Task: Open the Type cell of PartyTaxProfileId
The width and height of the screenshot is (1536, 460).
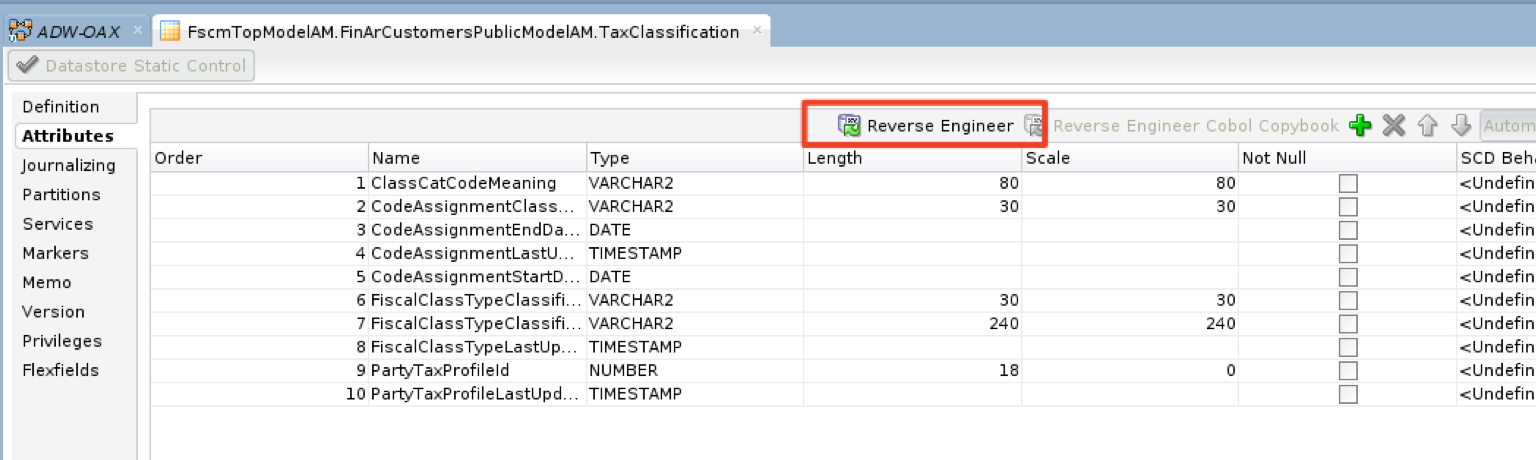Action: click(694, 371)
